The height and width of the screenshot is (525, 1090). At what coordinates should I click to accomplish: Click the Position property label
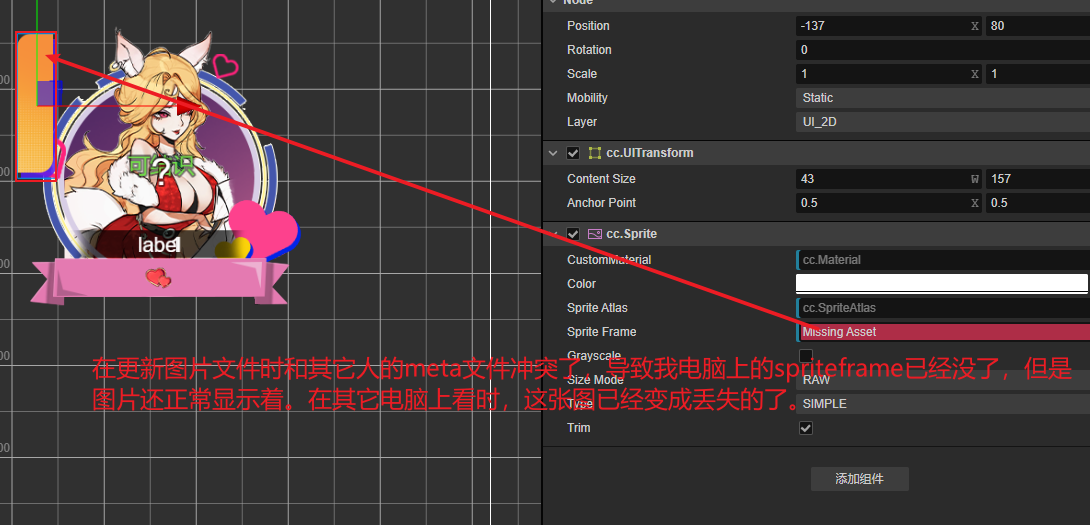pos(588,26)
